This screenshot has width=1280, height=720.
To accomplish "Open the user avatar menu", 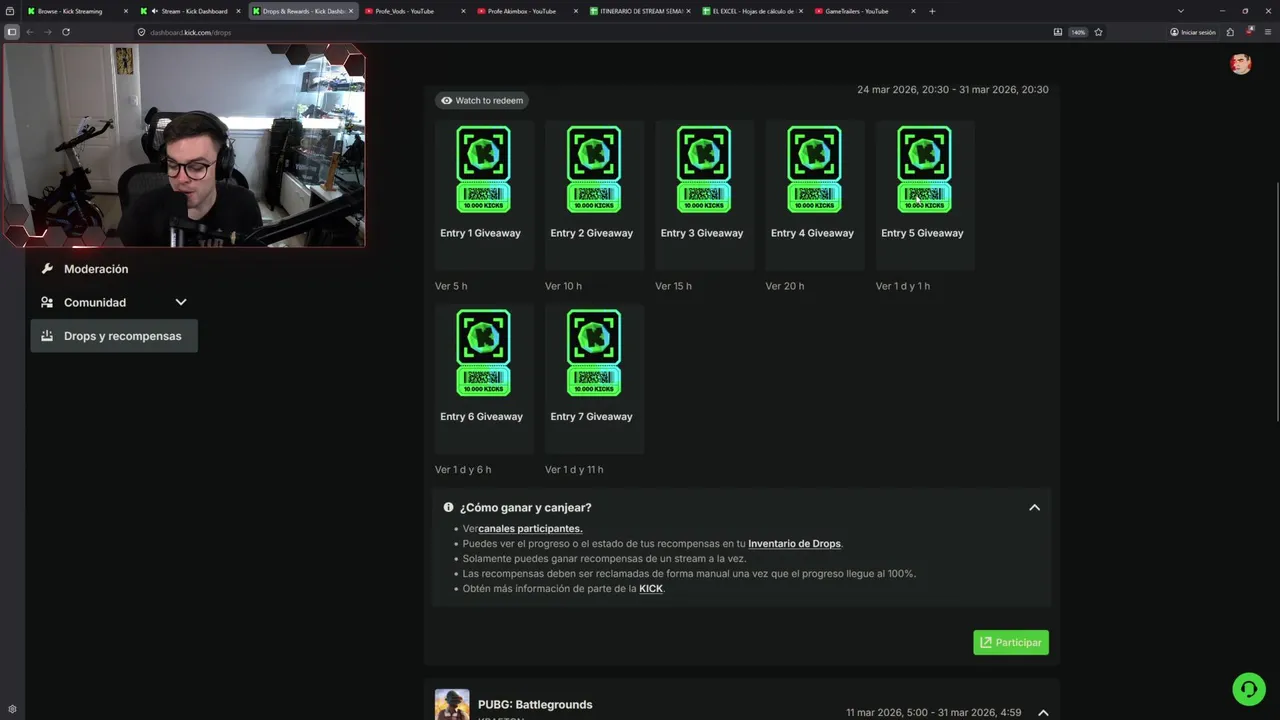I will pyautogui.click(x=1241, y=64).
